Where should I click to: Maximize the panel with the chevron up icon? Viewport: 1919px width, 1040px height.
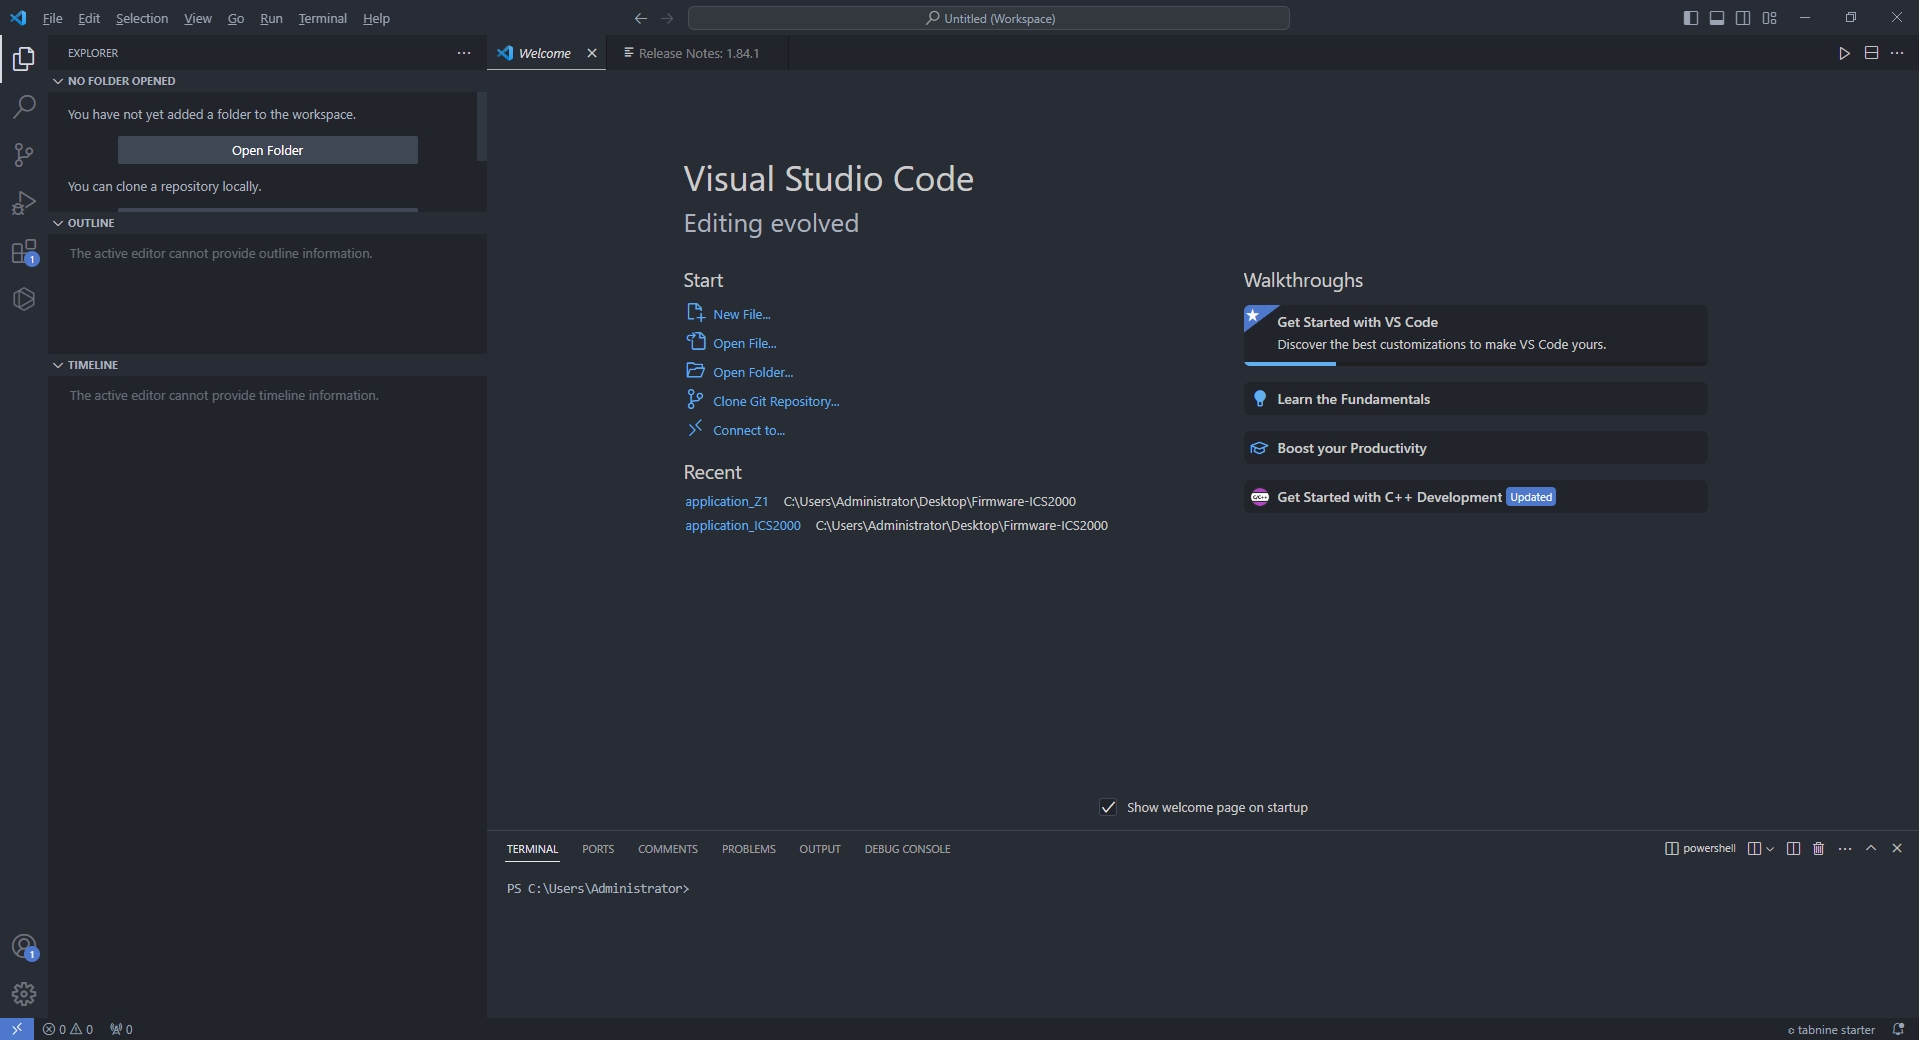pos(1871,848)
